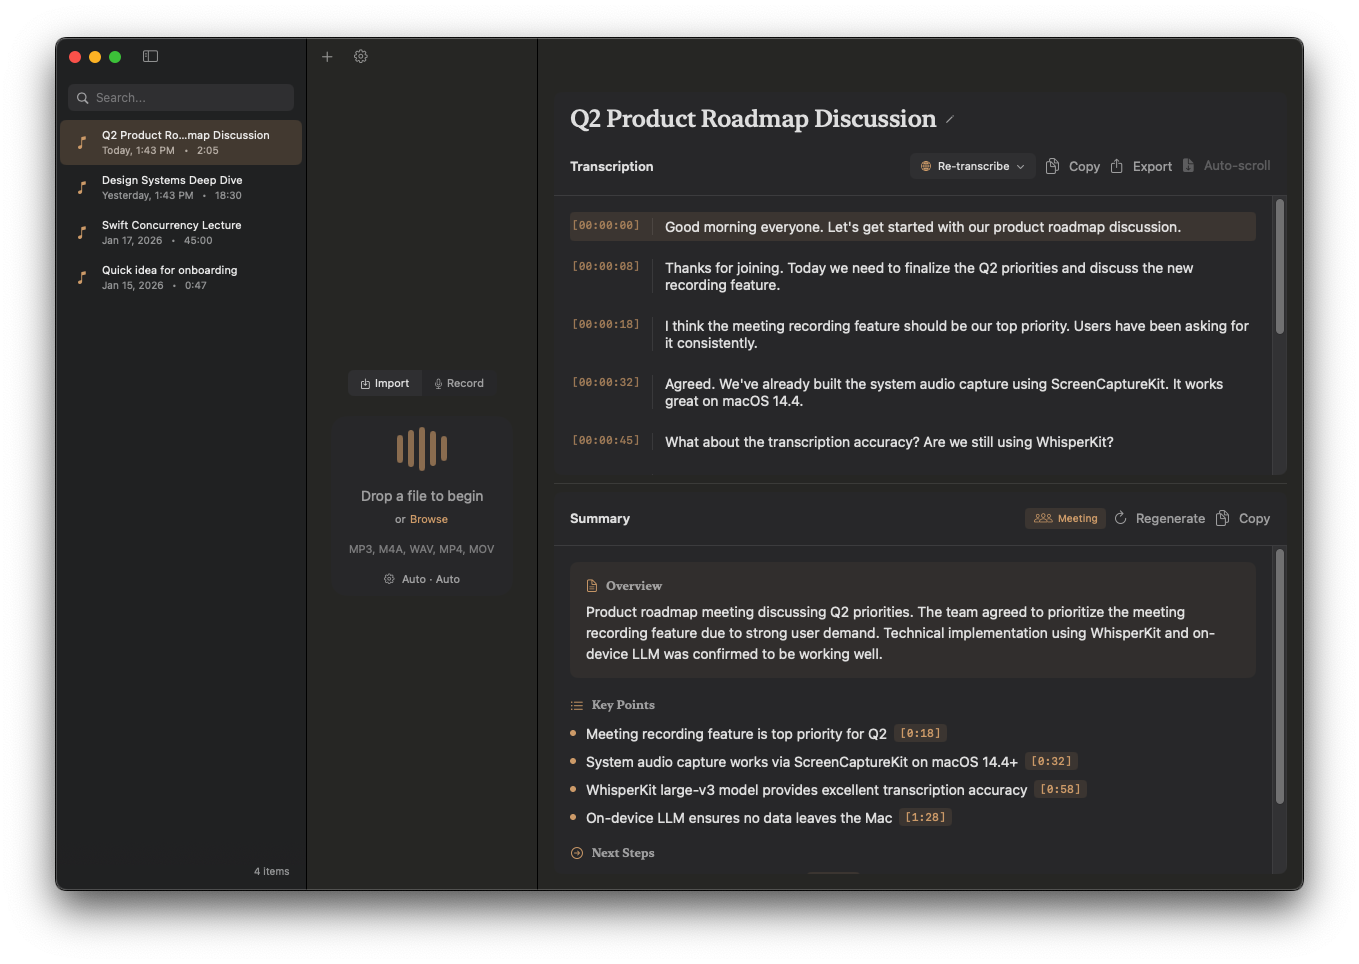Open the Re-transcribe dropdown
The width and height of the screenshot is (1359, 964).
coord(971,166)
